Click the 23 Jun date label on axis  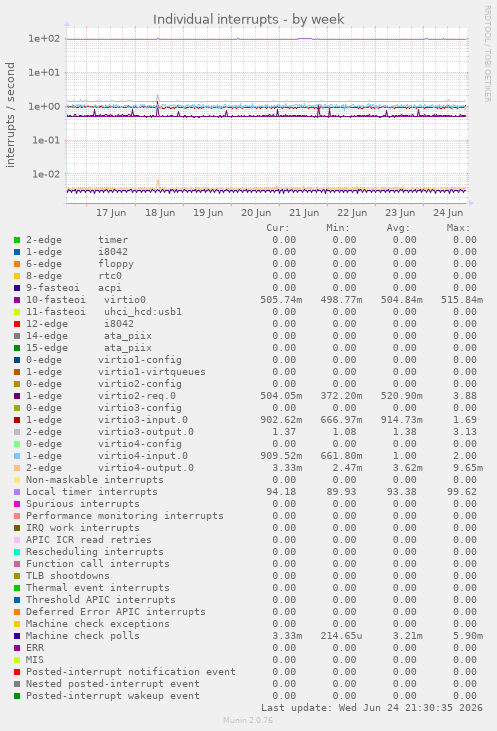(x=400, y=213)
